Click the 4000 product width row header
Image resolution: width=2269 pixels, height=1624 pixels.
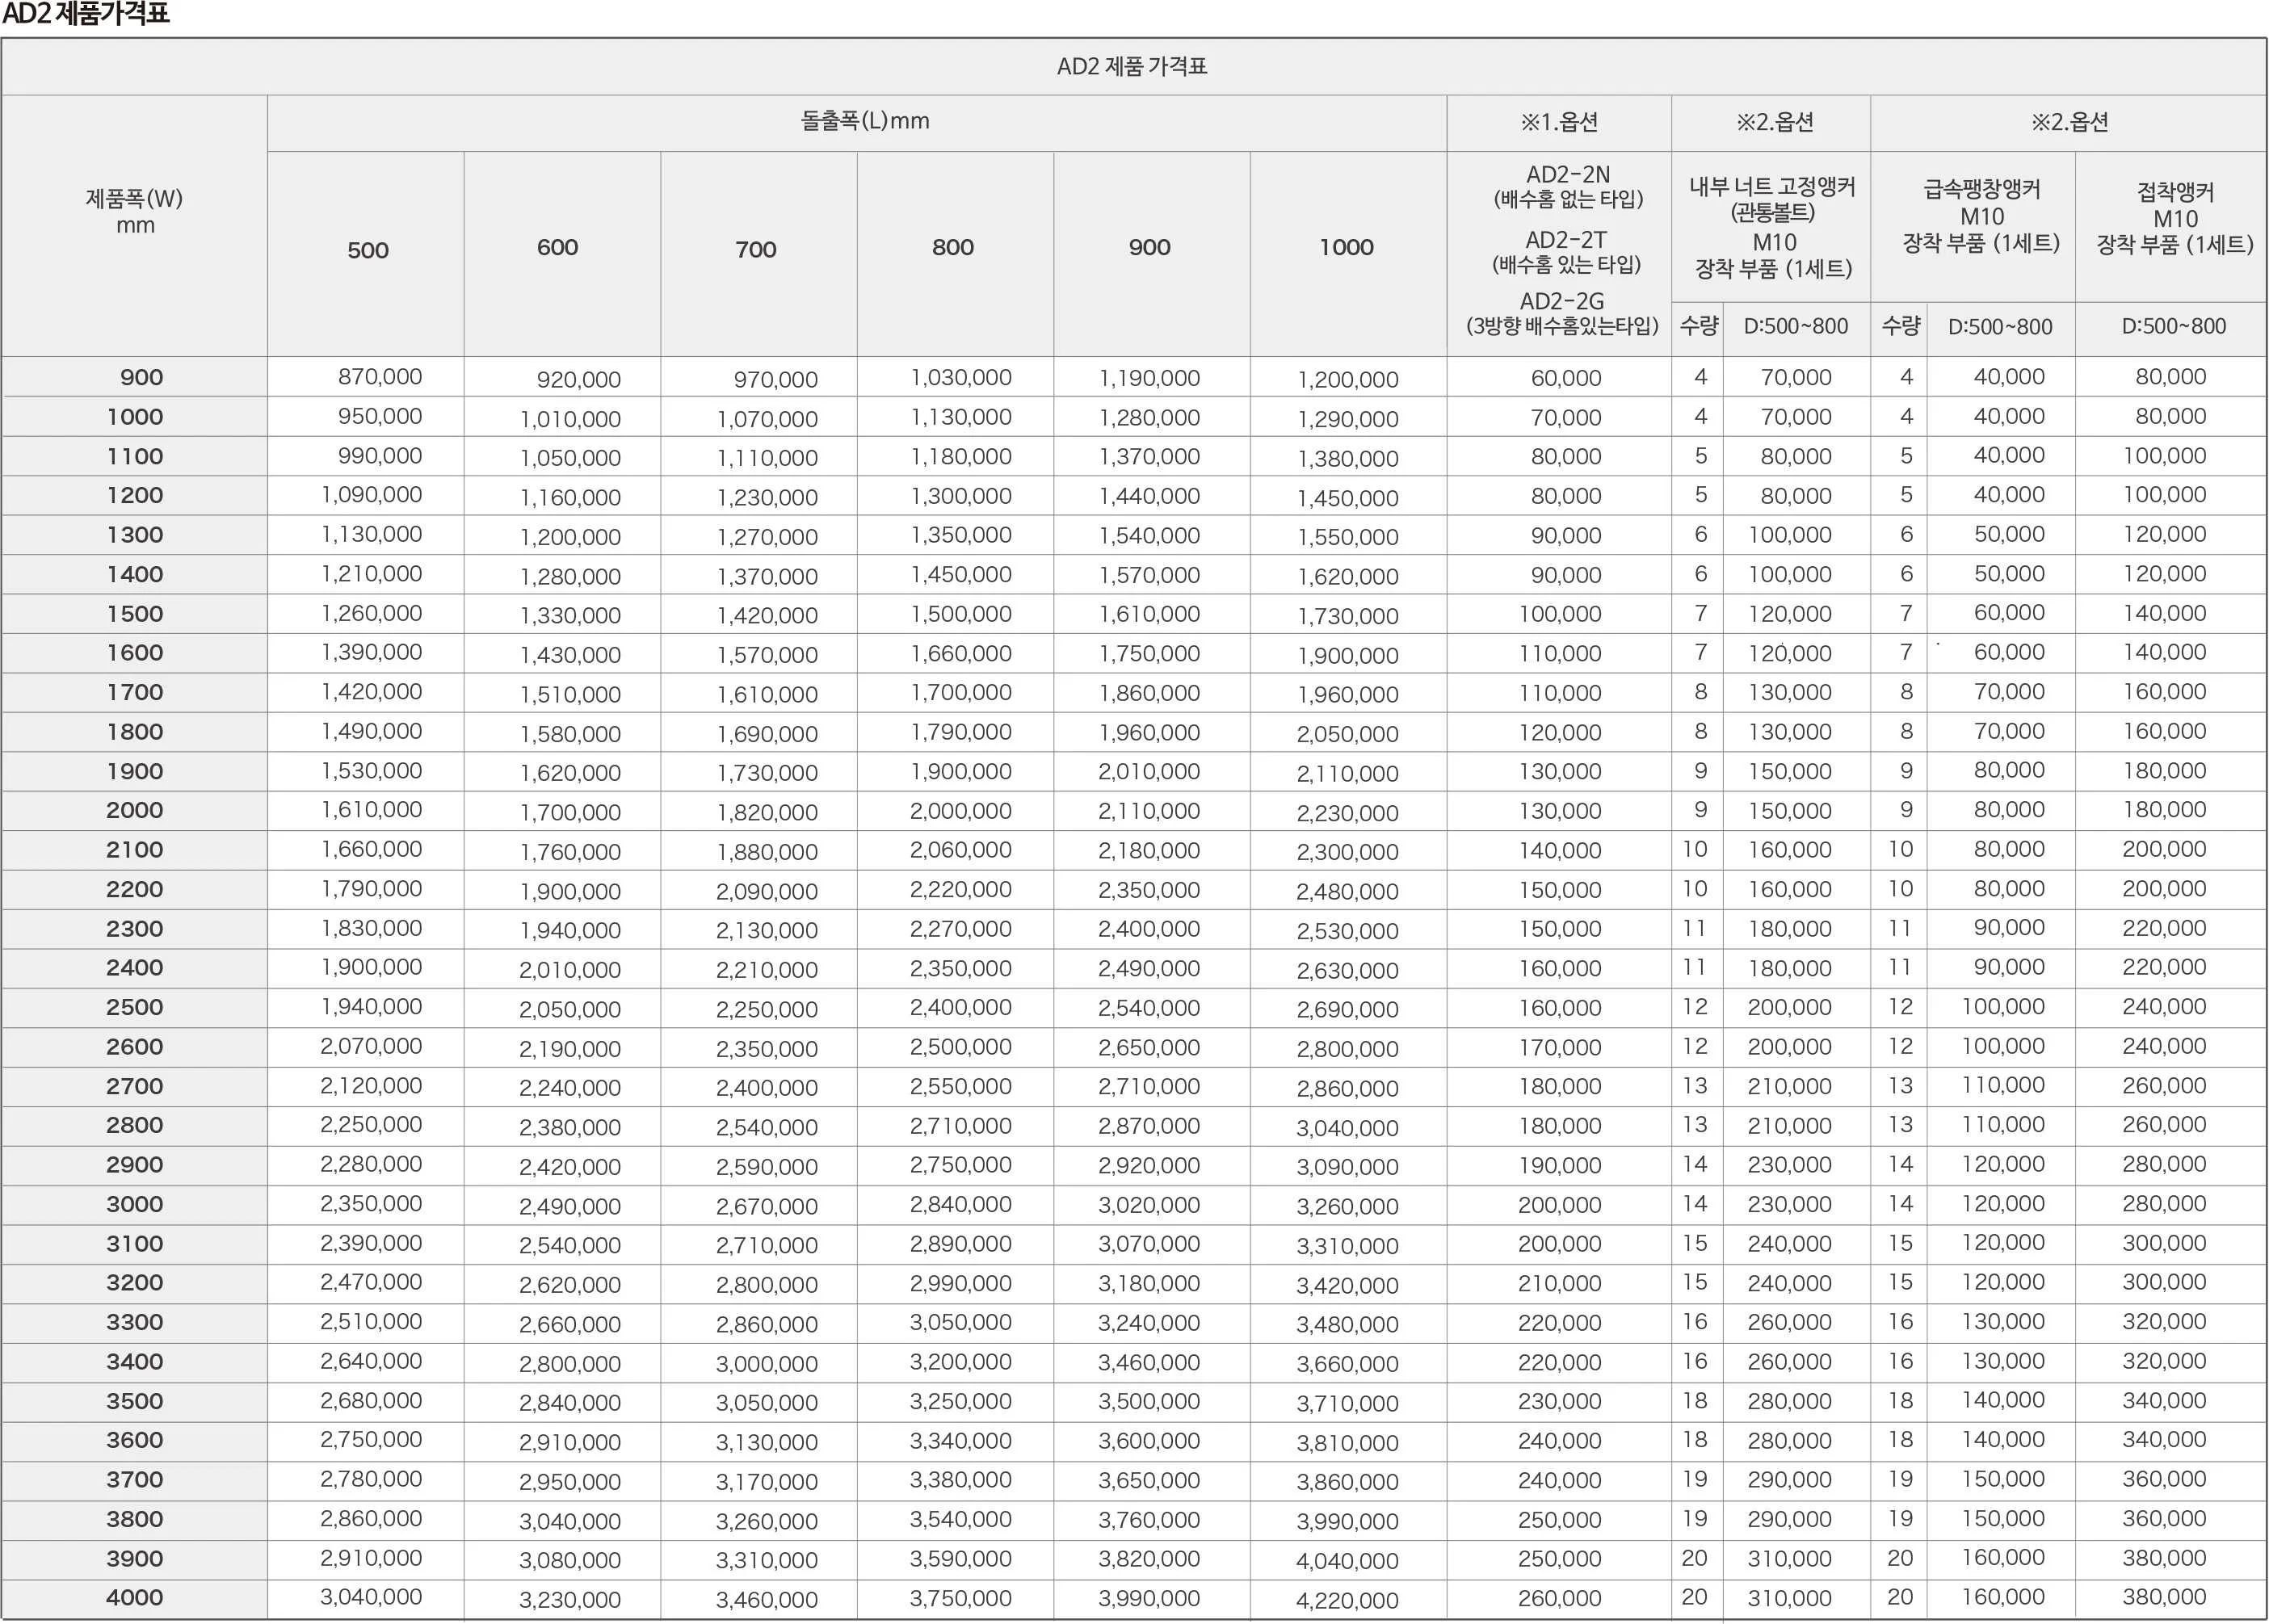[135, 1598]
